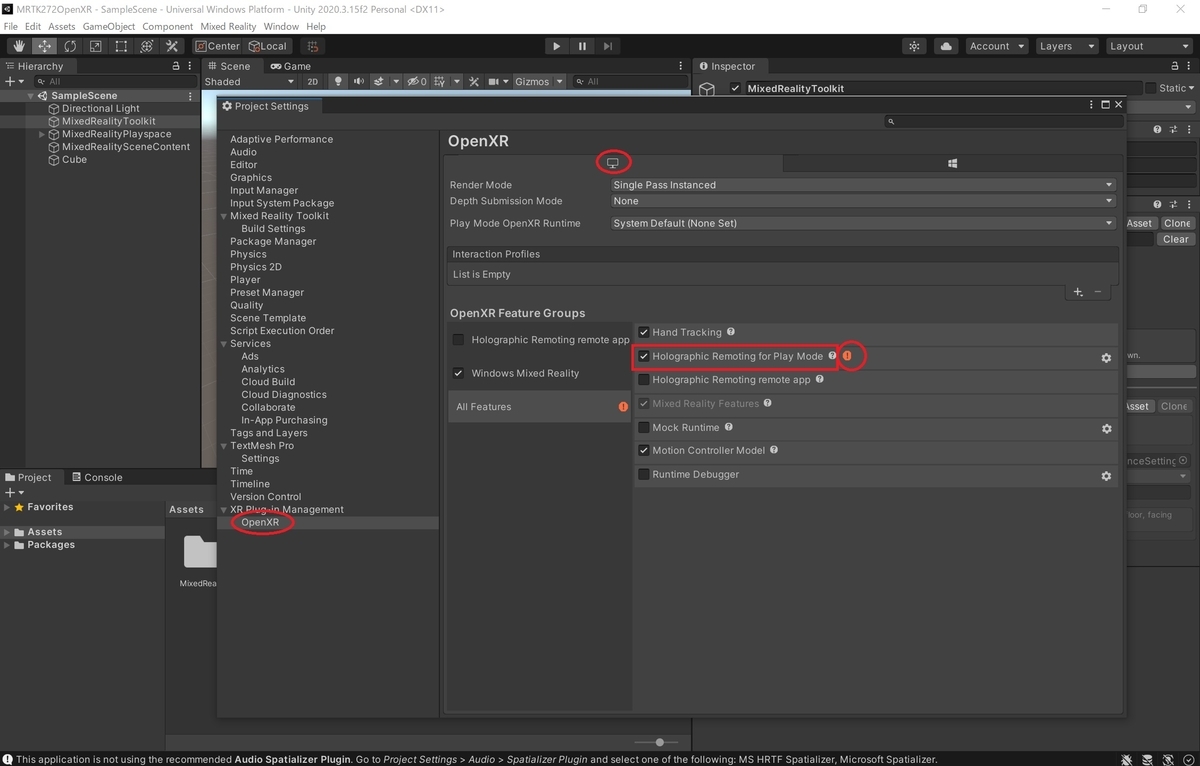Viewport: 1200px width, 766px height.
Task: Click the PC standalone platform tab icon
Action: click(613, 163)
